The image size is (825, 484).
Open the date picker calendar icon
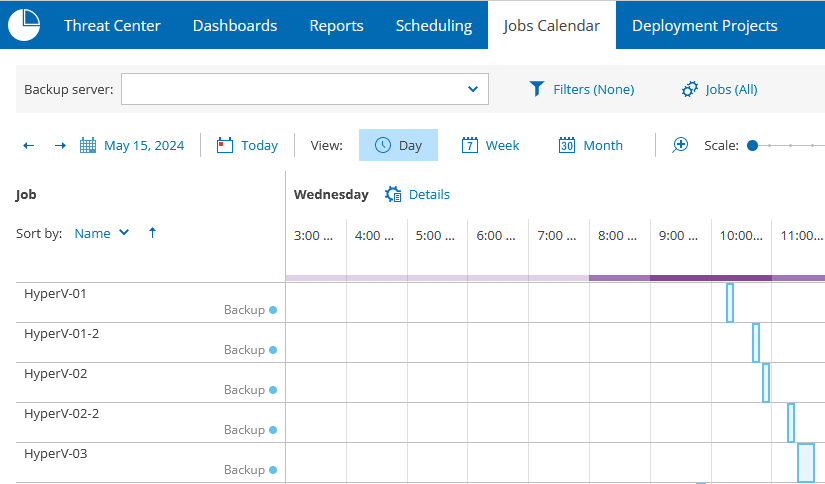88,145
